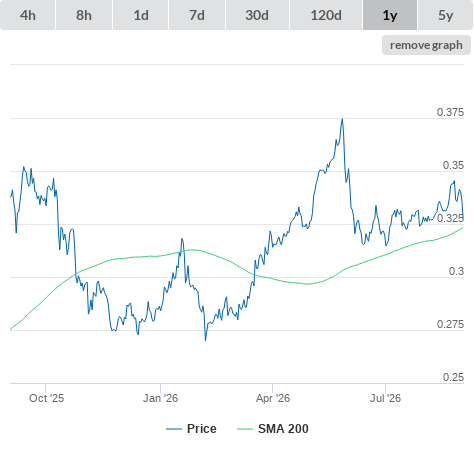Show the 1d chart range
The width and height of the screenshot is (474, 455).
[141, 15]
